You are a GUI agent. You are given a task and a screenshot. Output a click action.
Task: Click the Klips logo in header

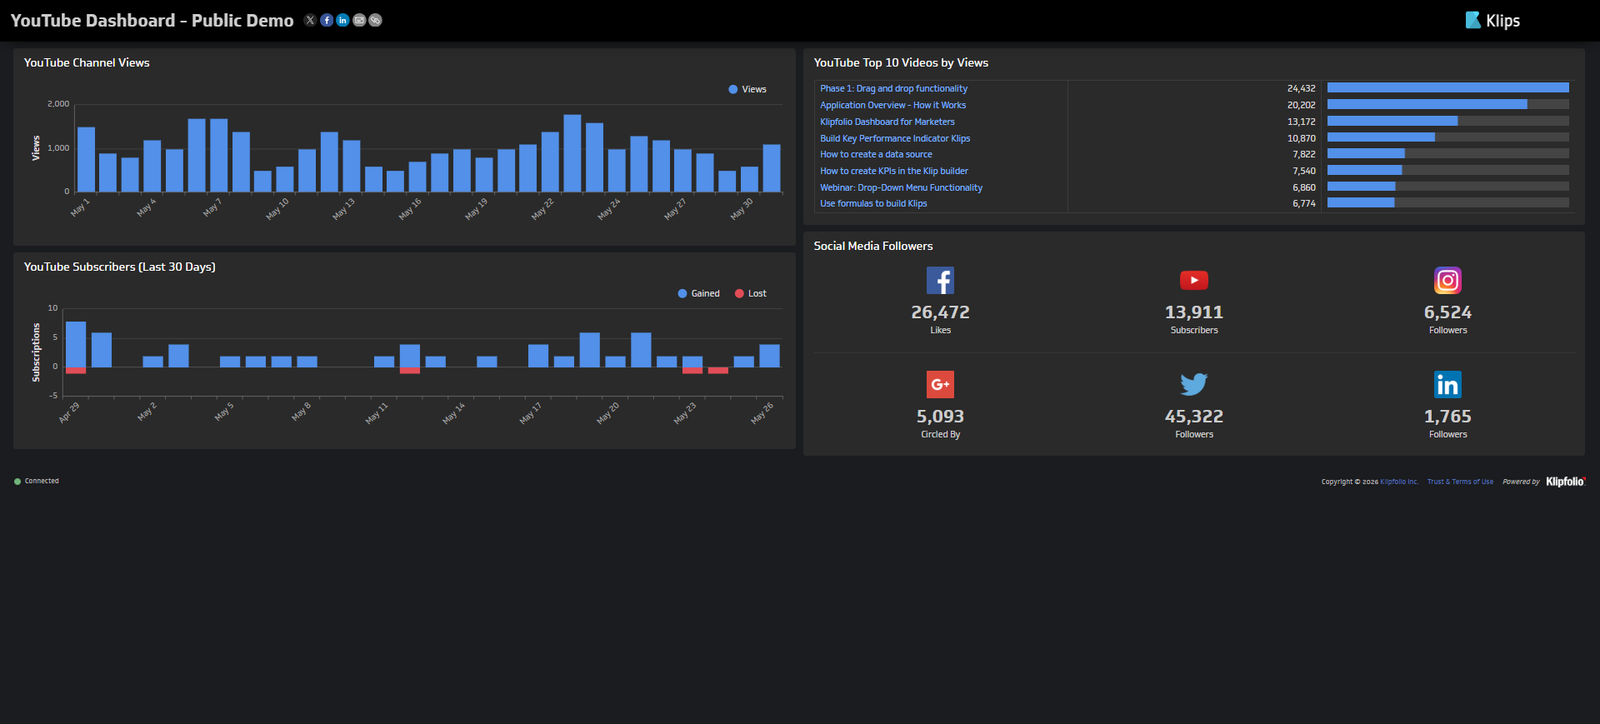click(x=1492, y=20)
